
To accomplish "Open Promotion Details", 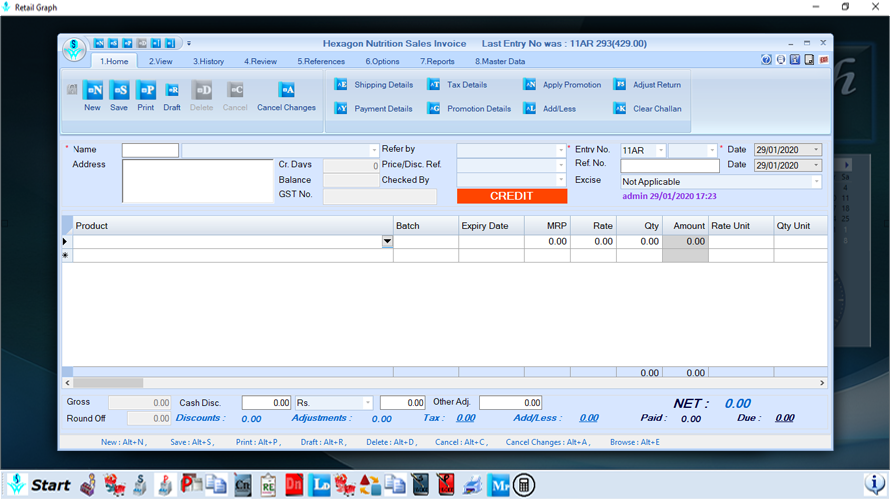I will click(469, 108).
